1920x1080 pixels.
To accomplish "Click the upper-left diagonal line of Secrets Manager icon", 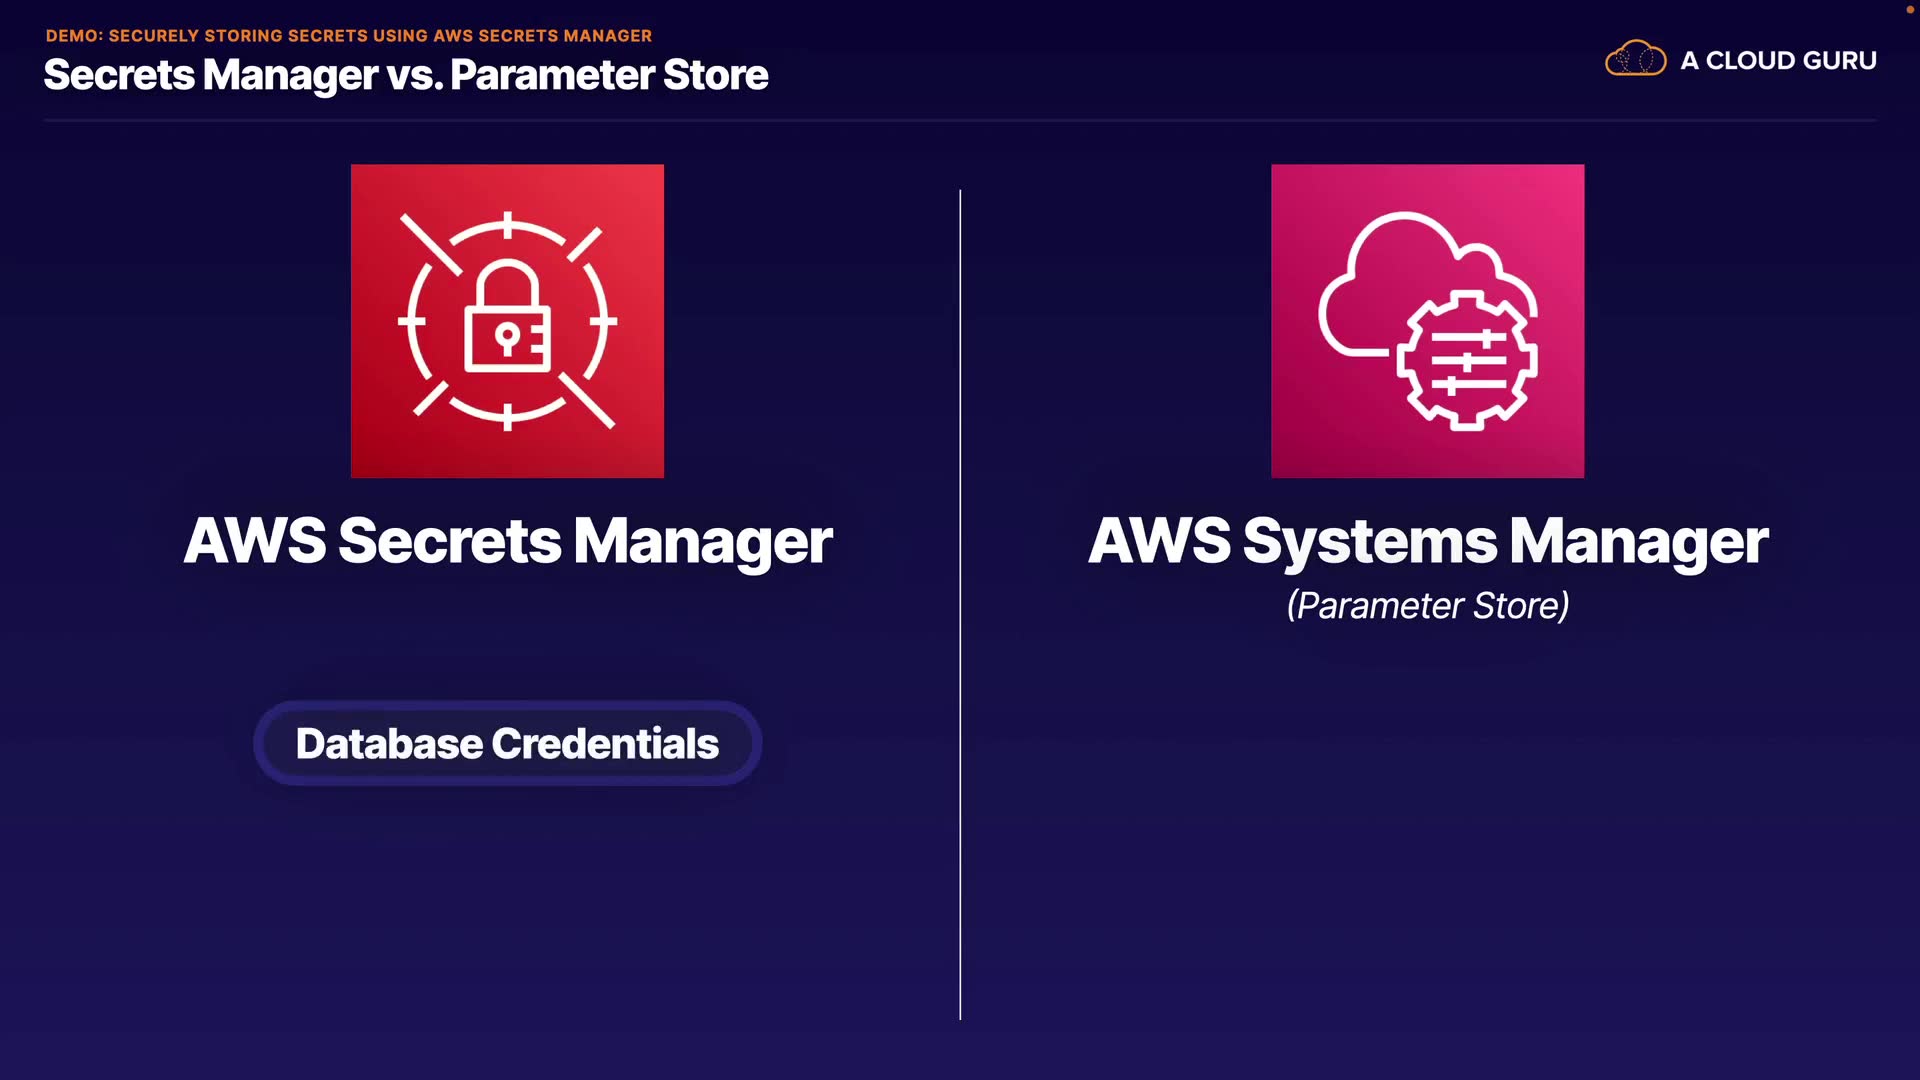I will coord(430,243).
